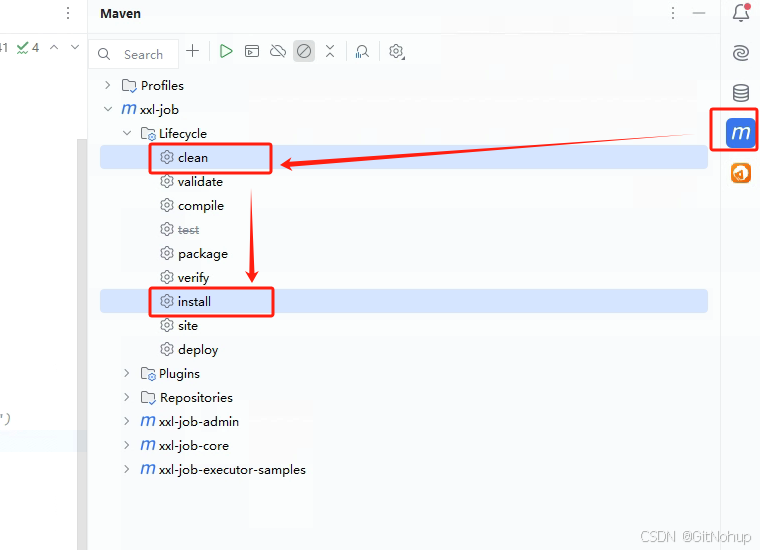
Task: Toggle Skip Tests mode icon
Action: [304, 51]
